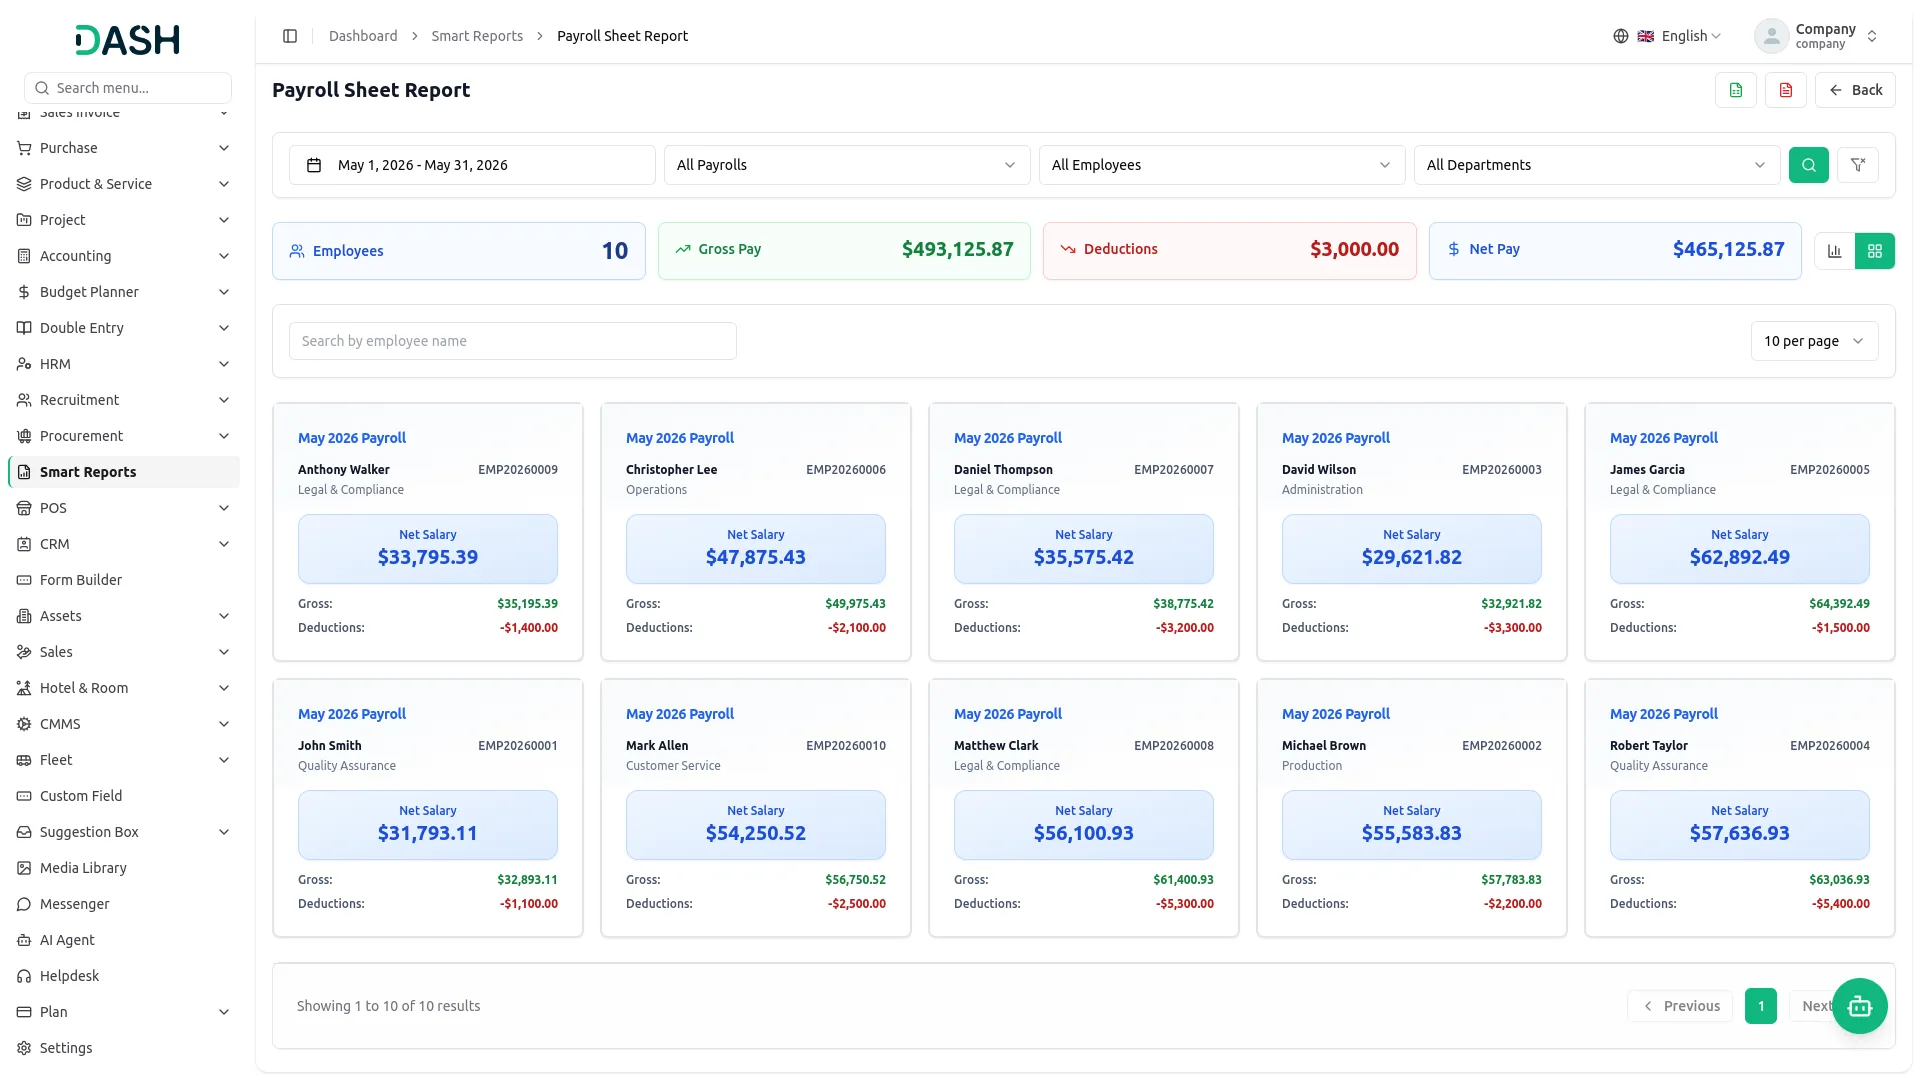Click the Product & Service layers icon
Screen dimensions: 1920x1080
click(x=24, y=184)
